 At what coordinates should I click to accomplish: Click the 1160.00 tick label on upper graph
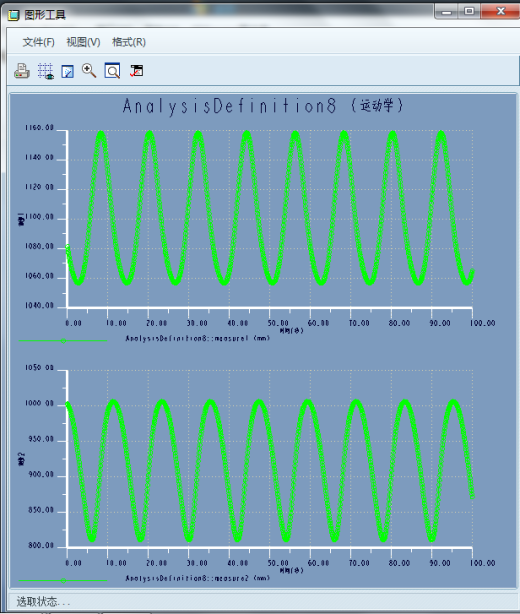point(39,128)
